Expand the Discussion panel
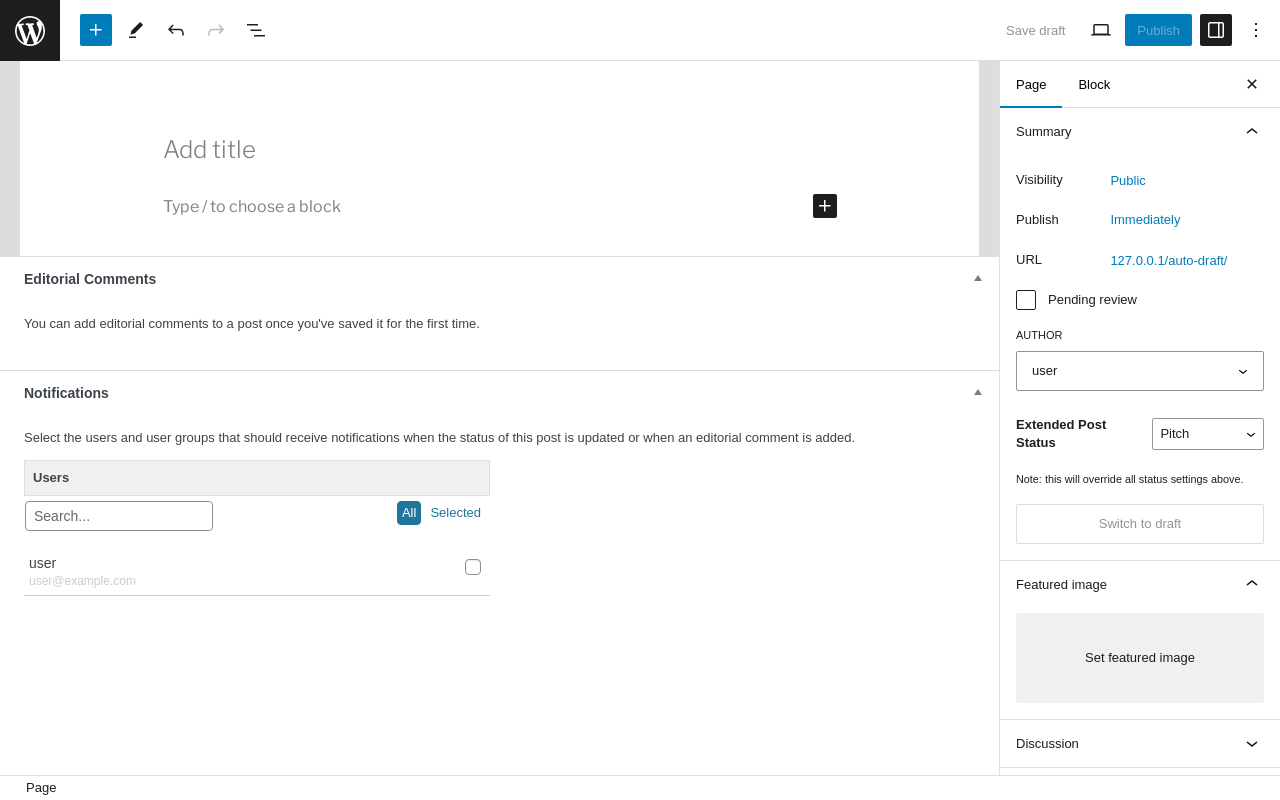This screenshot has width=1280, height=800. 1252,744
